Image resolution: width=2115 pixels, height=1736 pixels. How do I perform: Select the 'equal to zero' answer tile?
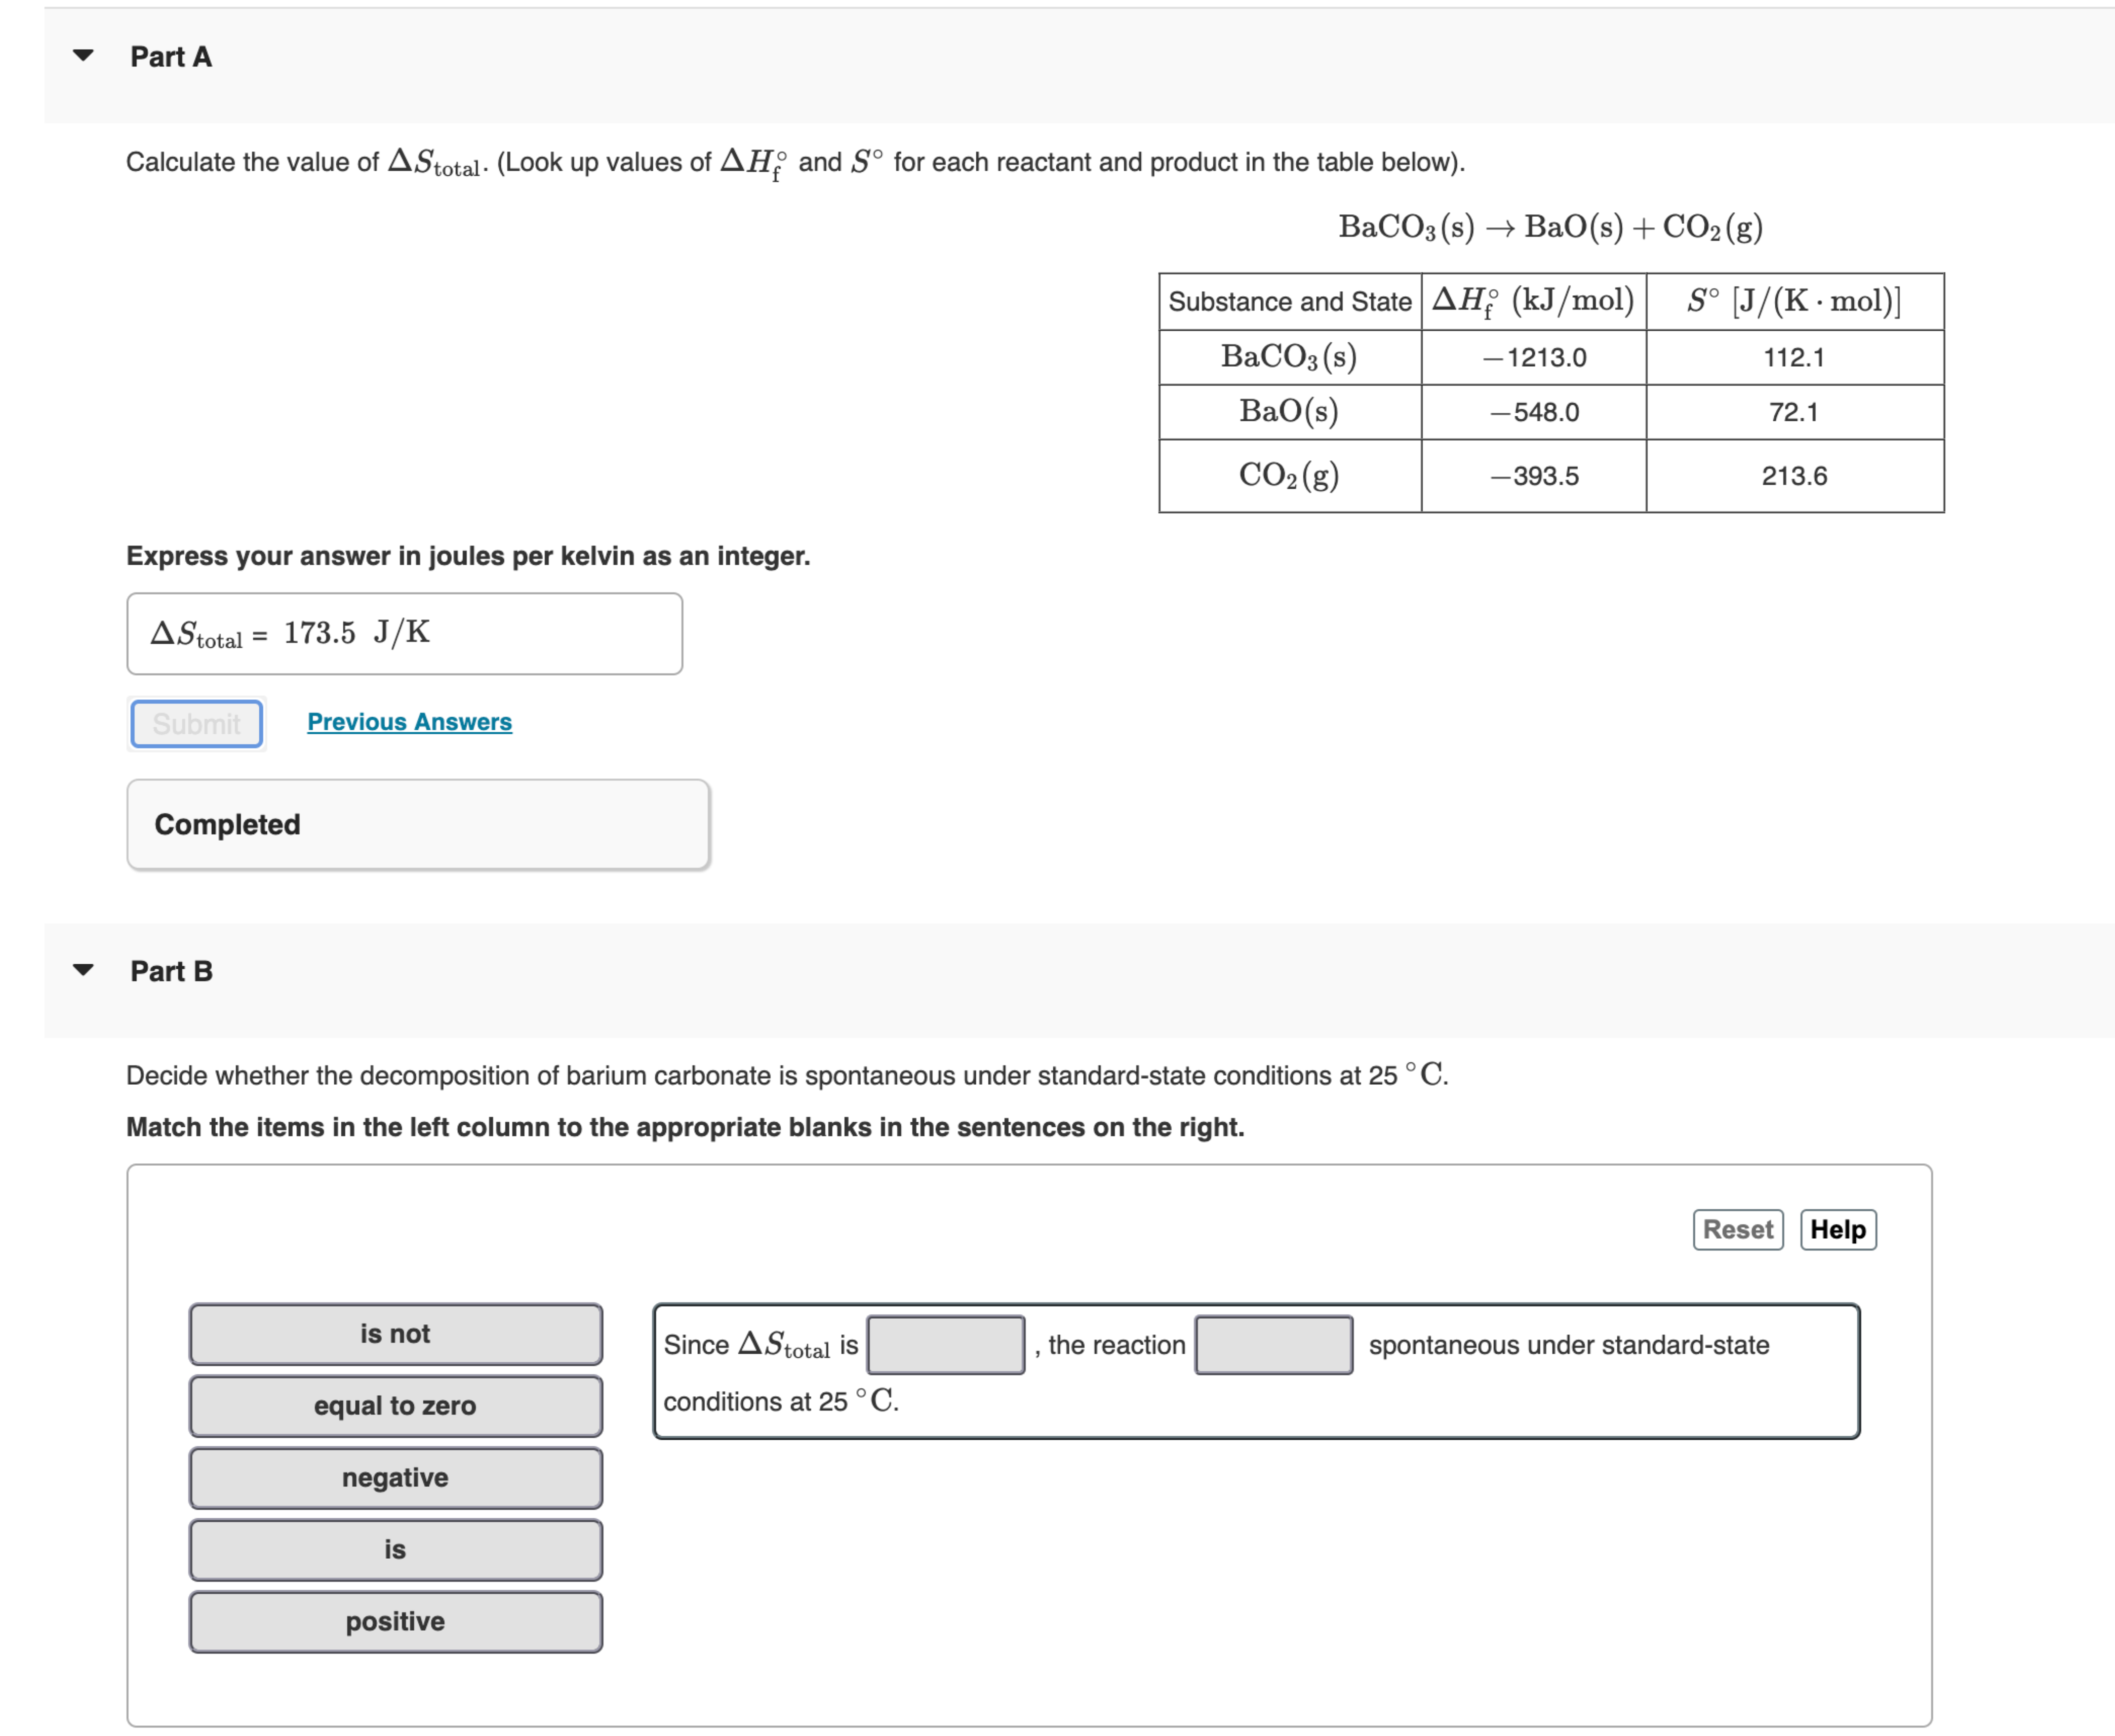pos(395,1406)
